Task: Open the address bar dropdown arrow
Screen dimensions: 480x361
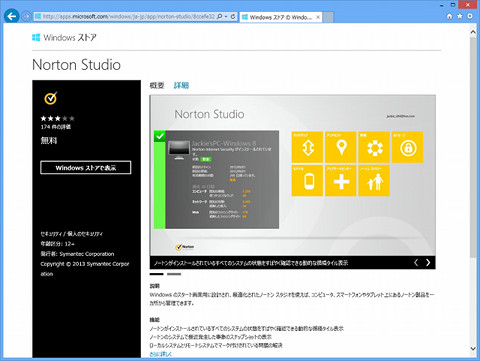Action: 226,16
